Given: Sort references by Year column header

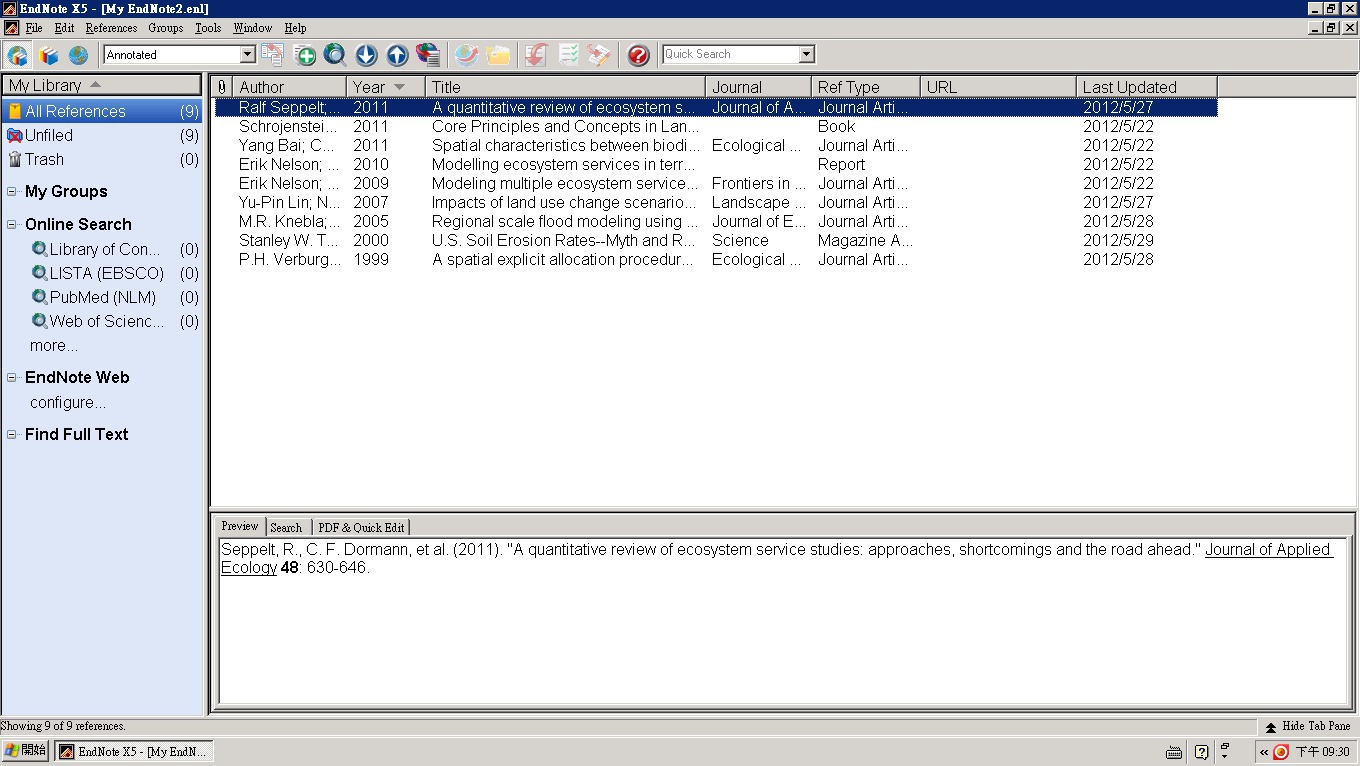Looking at the screenshot, I should tap(369, 87).
